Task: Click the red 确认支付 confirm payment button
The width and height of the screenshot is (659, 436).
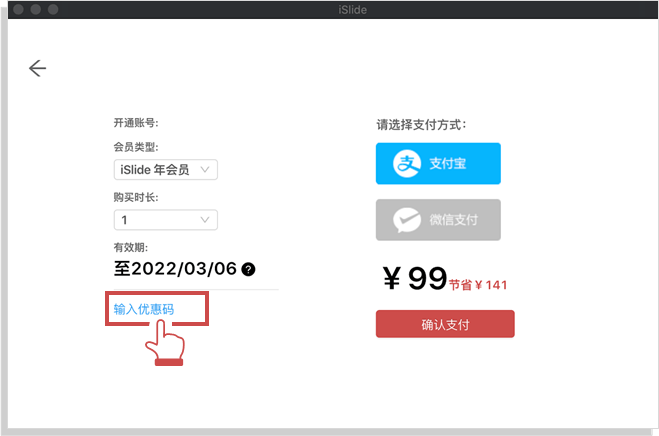Action: click(x=445, y=324)
